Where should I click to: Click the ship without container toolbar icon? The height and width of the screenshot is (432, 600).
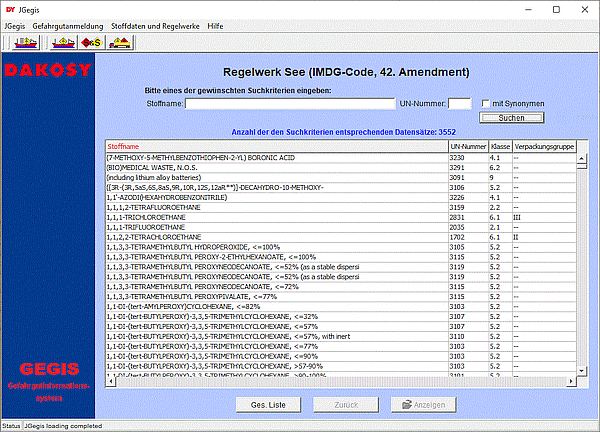pos(64,42)
